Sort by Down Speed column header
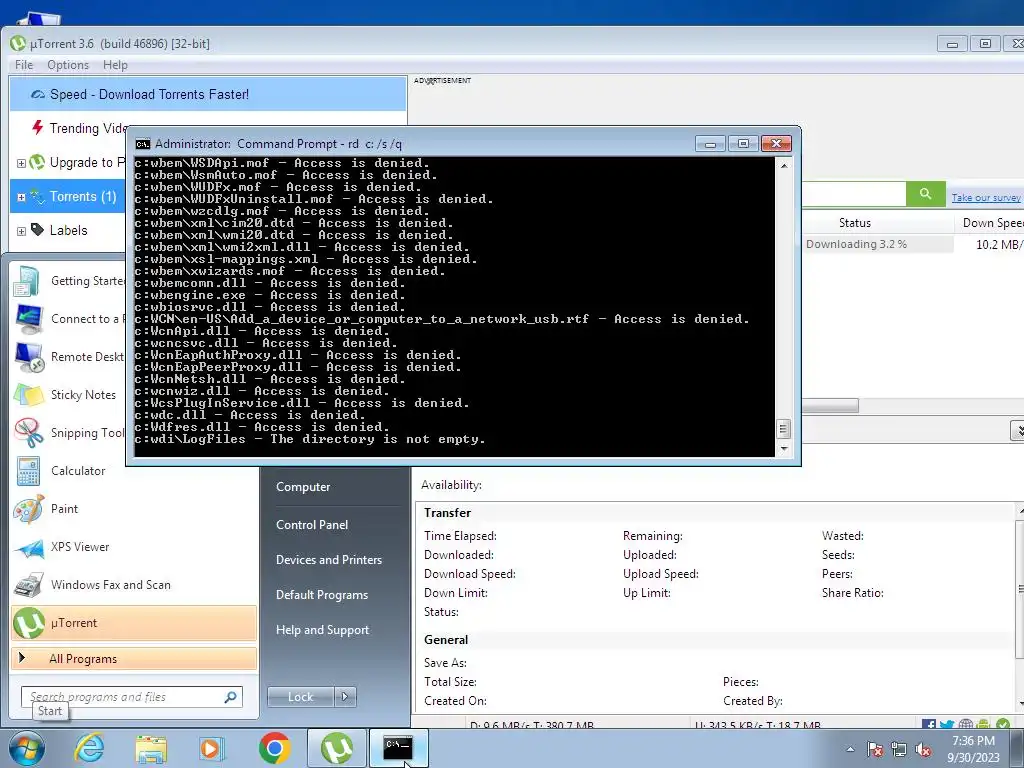 tap(991, 223)
